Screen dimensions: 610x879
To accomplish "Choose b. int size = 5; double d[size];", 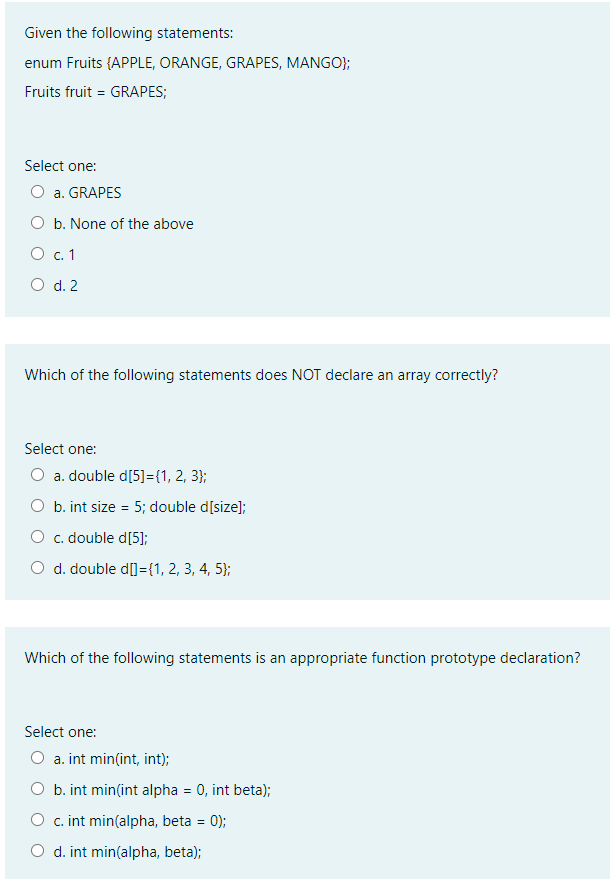I will 37,505.
